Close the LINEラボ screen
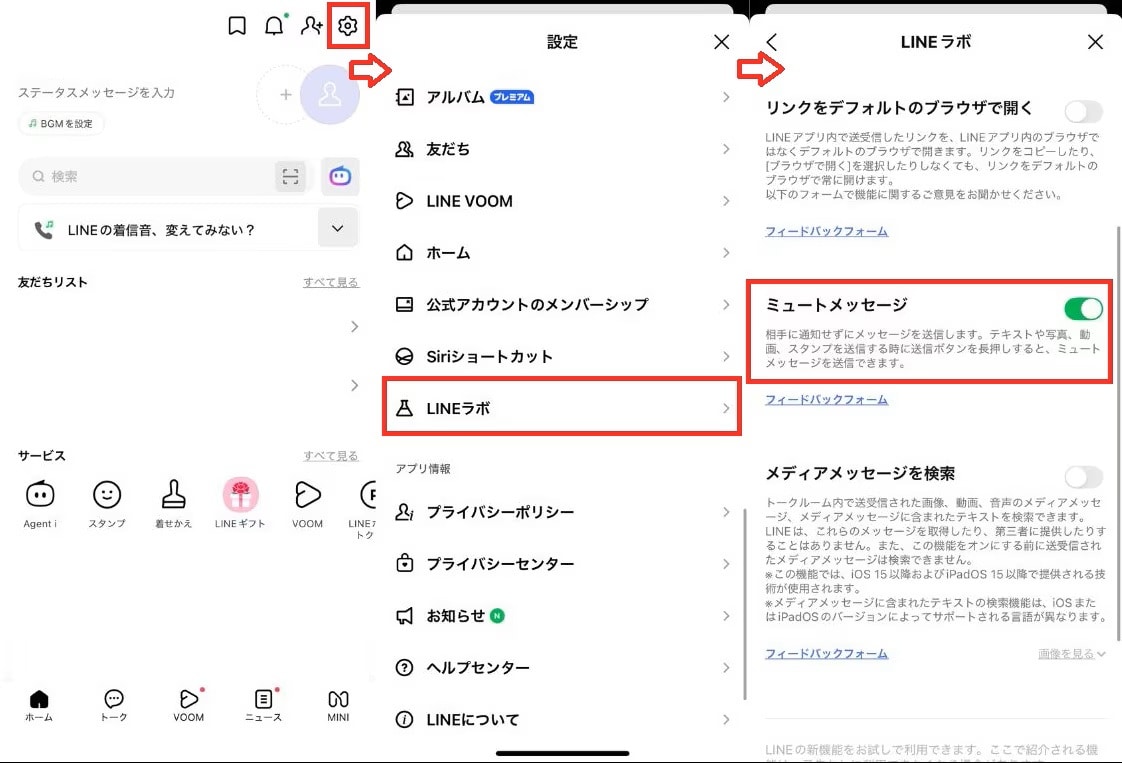 [1096, 42]
